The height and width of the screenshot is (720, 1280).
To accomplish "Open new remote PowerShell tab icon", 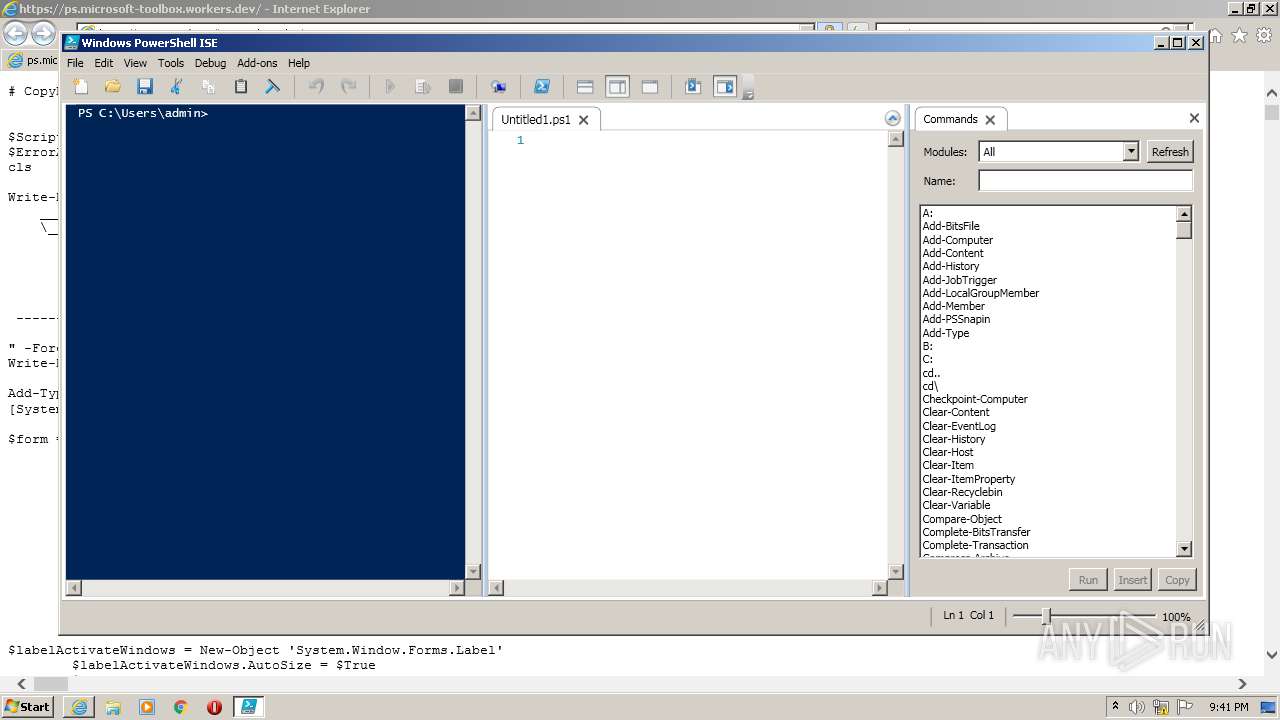I will click(498, 87).
